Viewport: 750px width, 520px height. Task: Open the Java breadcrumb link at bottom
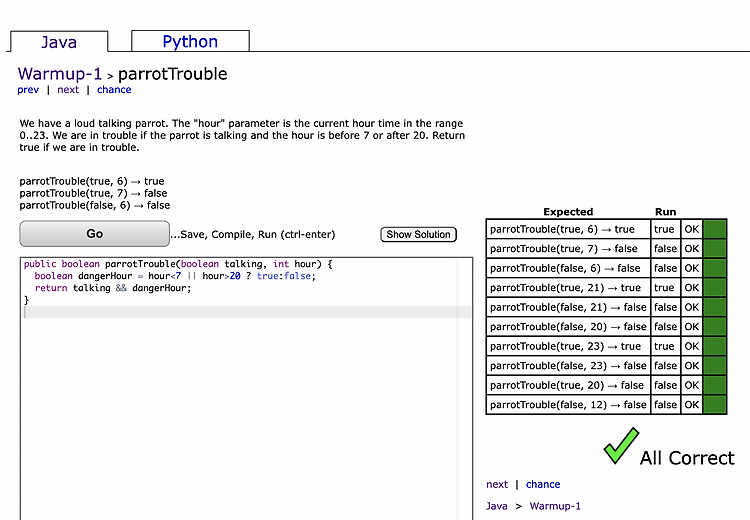[x=496, y=506]
